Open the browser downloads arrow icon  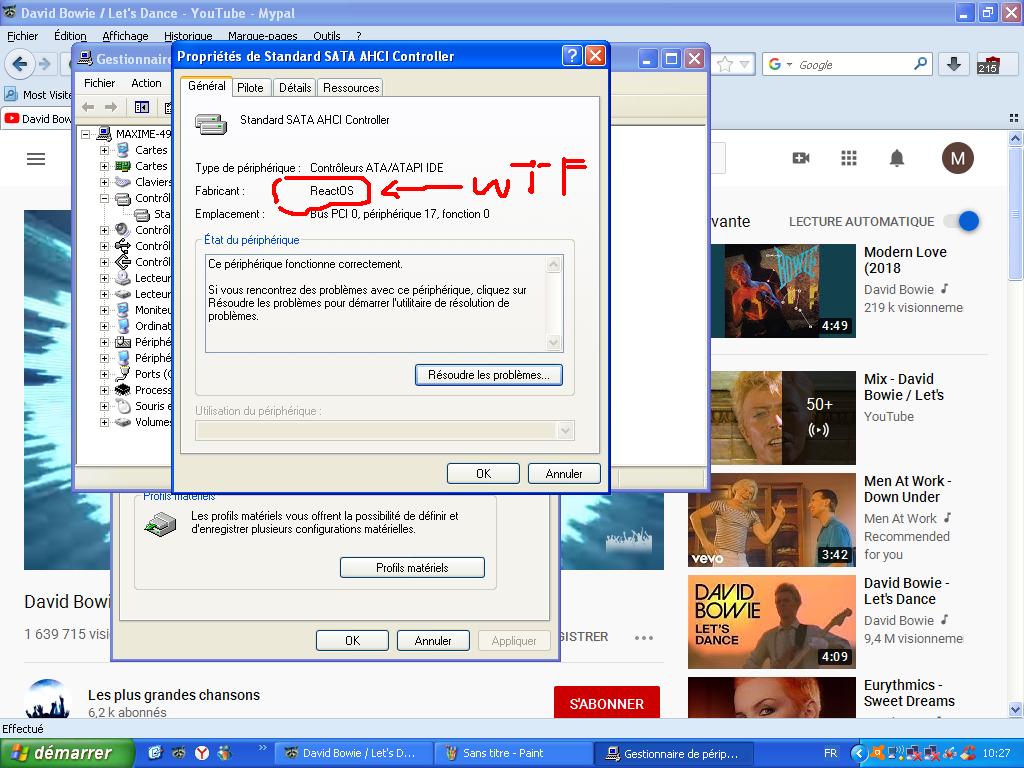click(953, 64)
